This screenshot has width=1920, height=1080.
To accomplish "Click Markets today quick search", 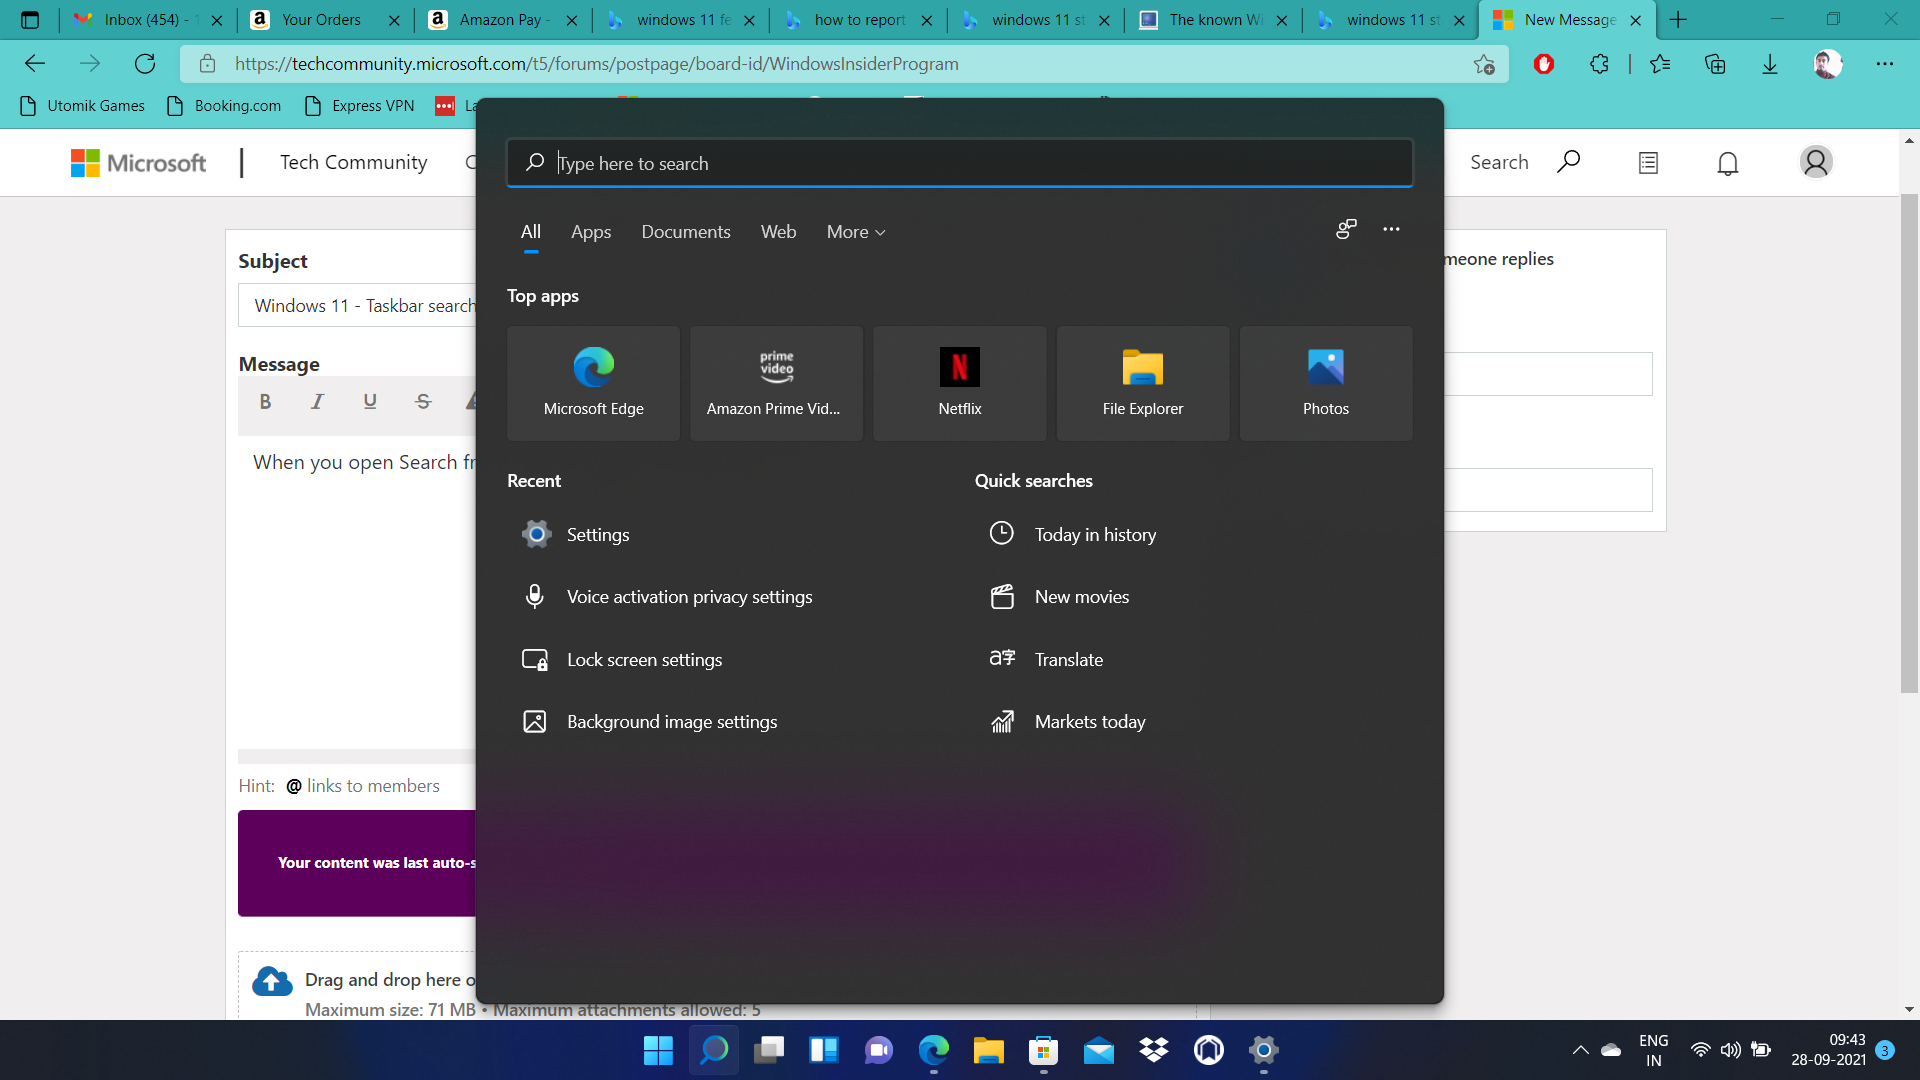I will (x=1194, y=722).
